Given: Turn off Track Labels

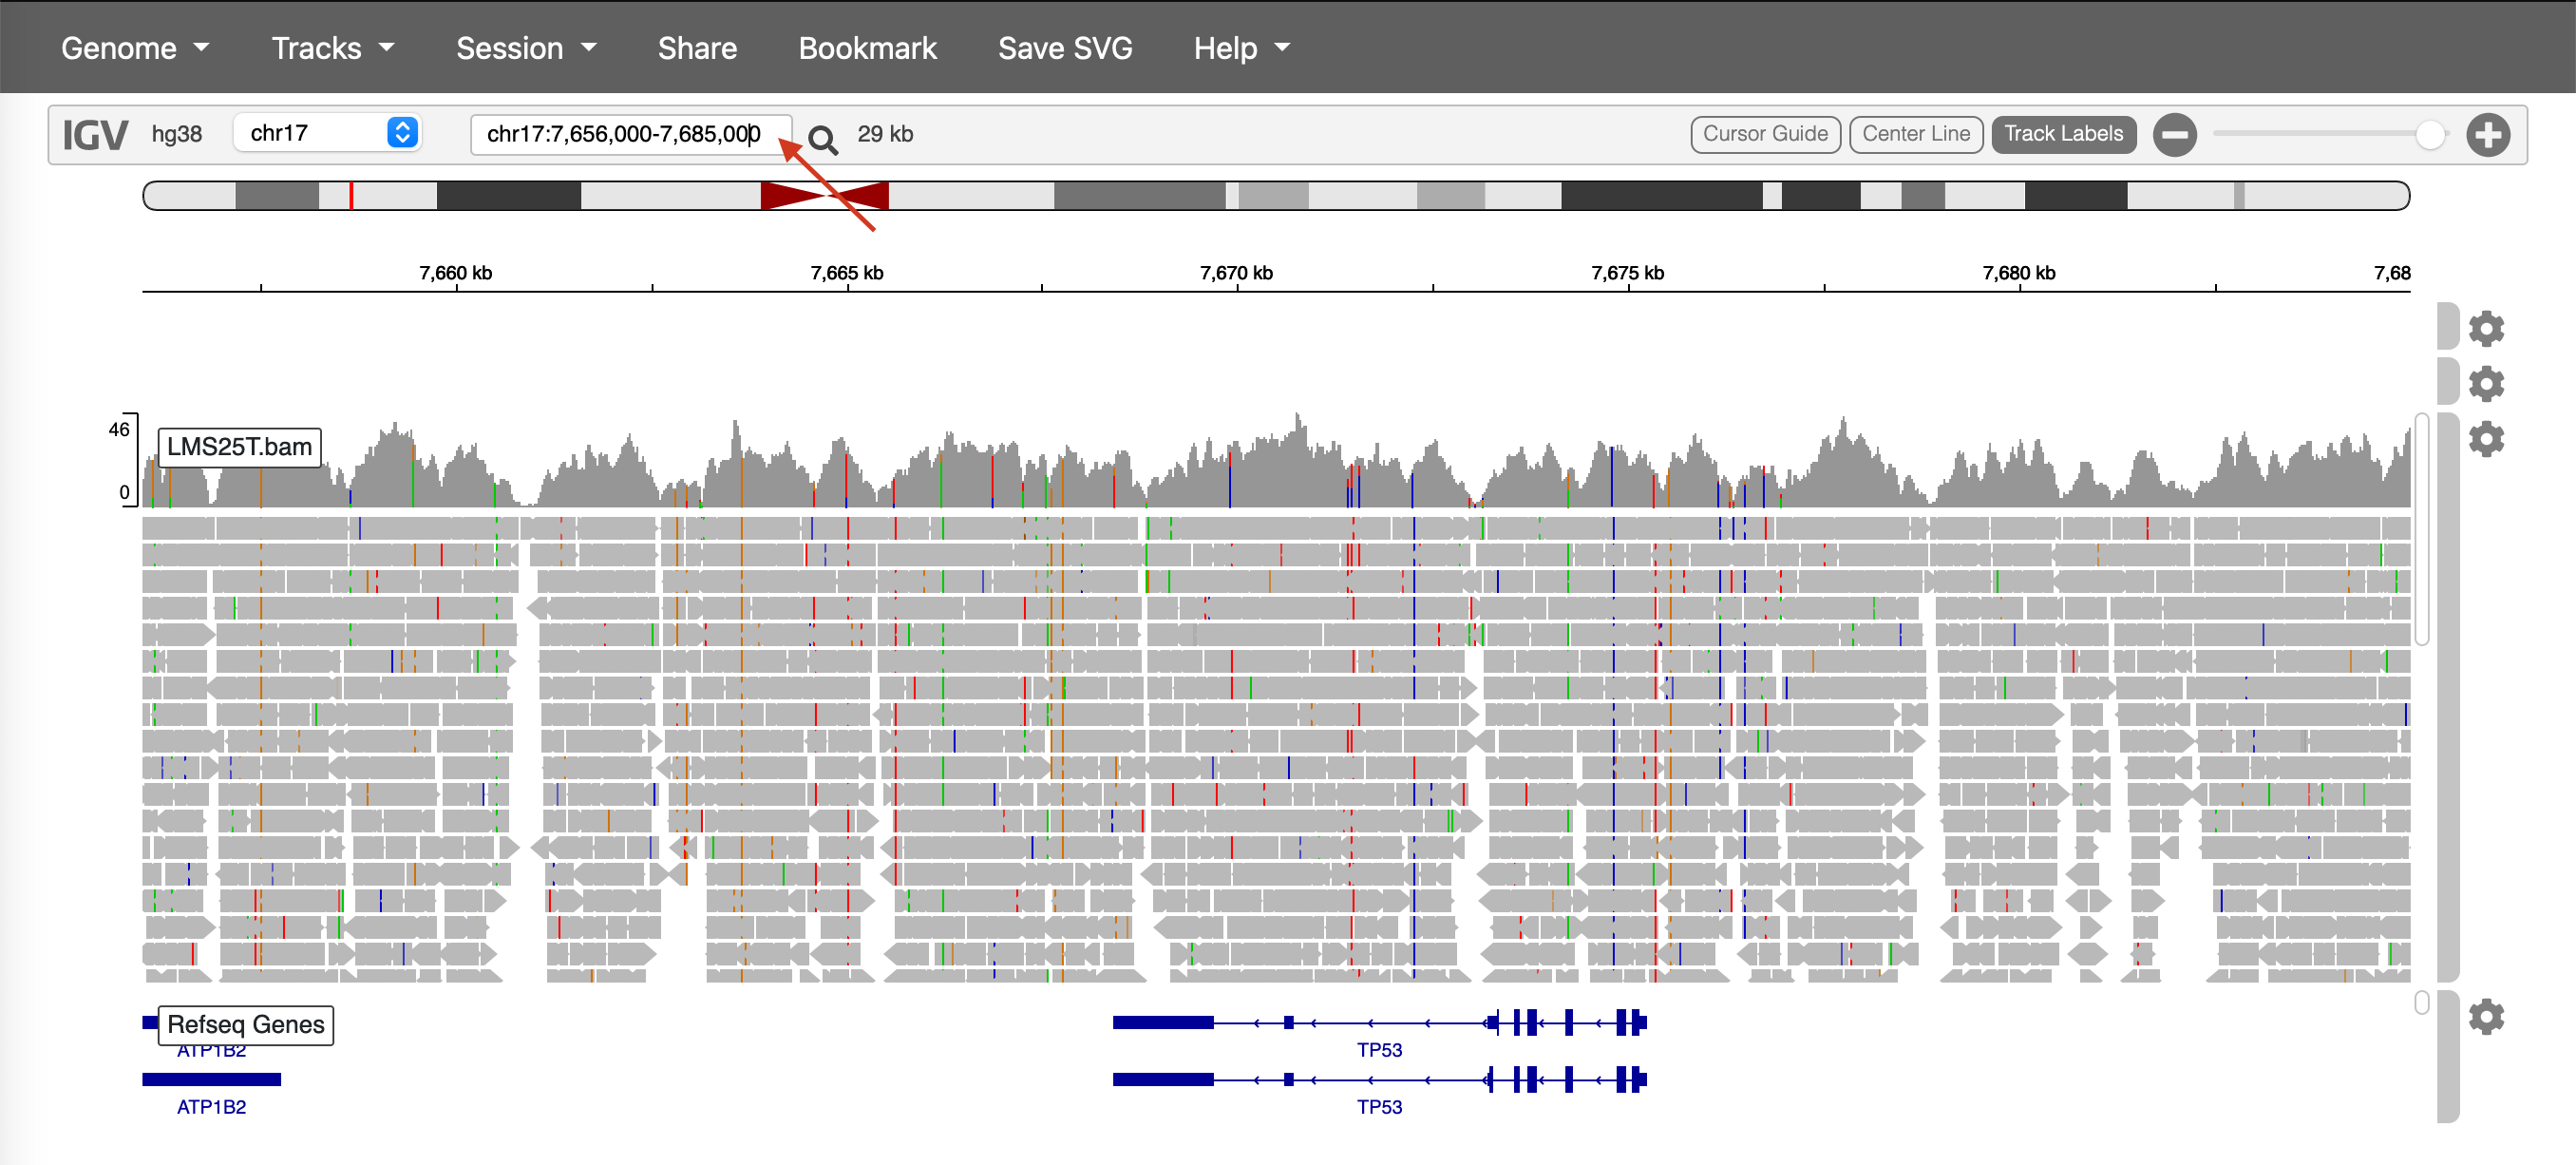Looking at the screenshot, I should 2062,134.
